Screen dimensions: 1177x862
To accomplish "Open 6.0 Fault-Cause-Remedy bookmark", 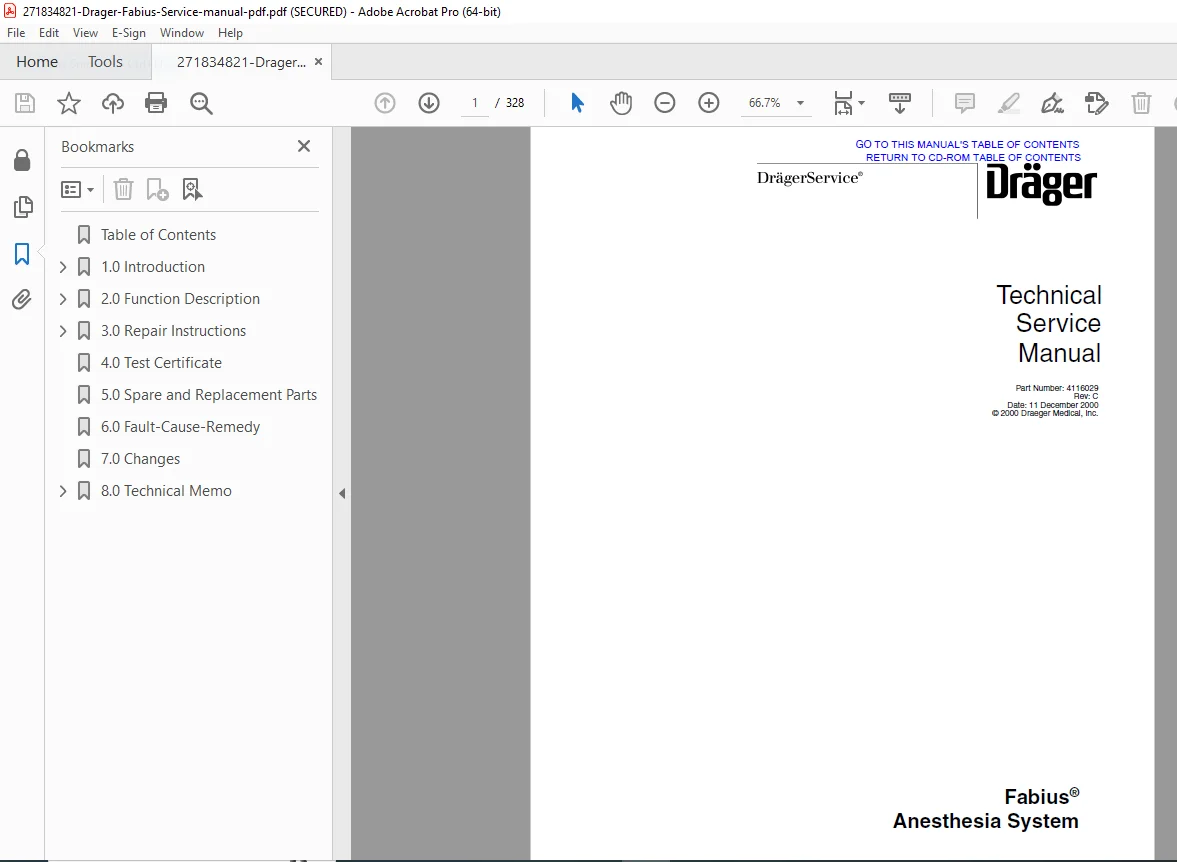I will 180,427.
